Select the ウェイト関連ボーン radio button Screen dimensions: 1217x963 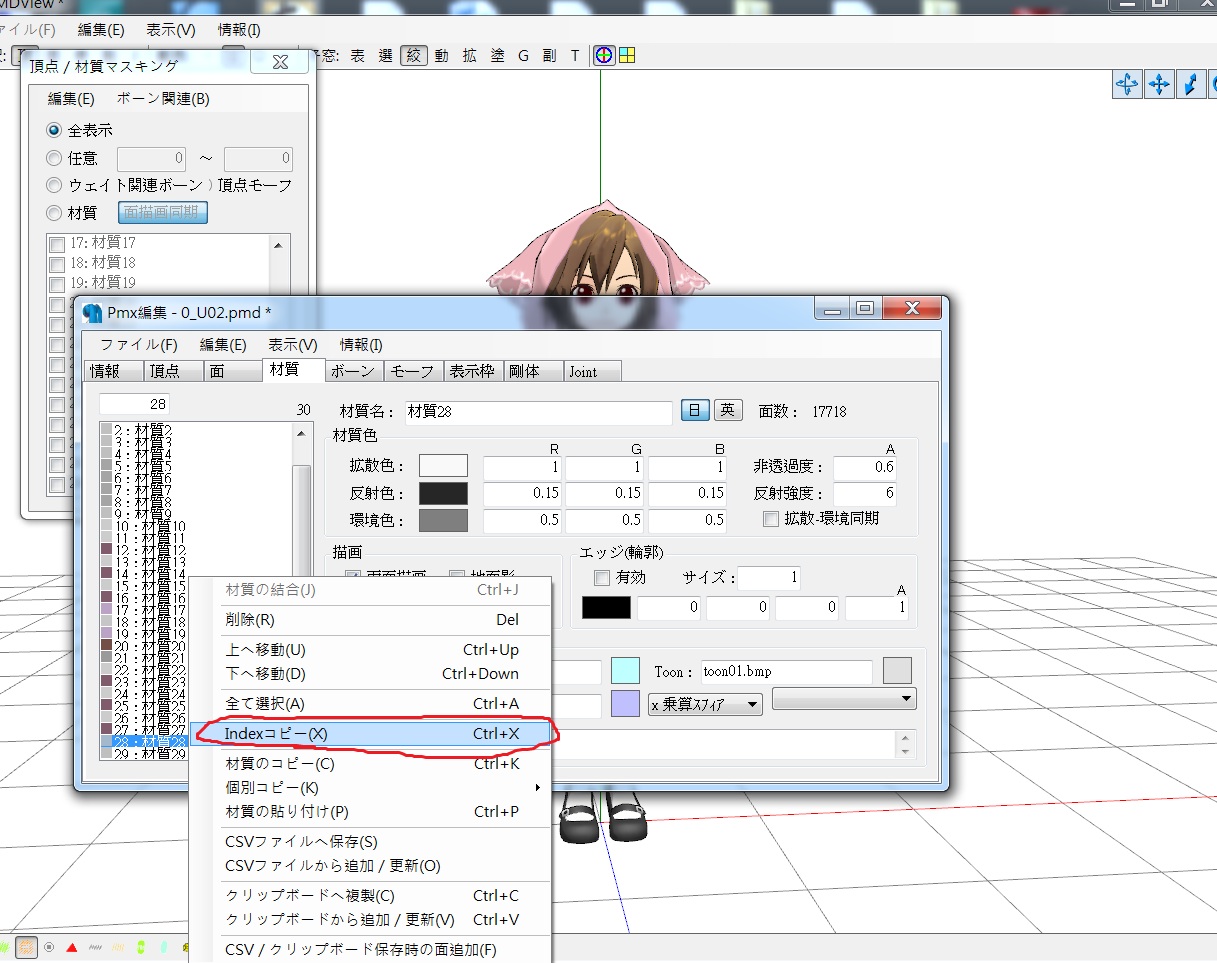(x=54, y=185)
